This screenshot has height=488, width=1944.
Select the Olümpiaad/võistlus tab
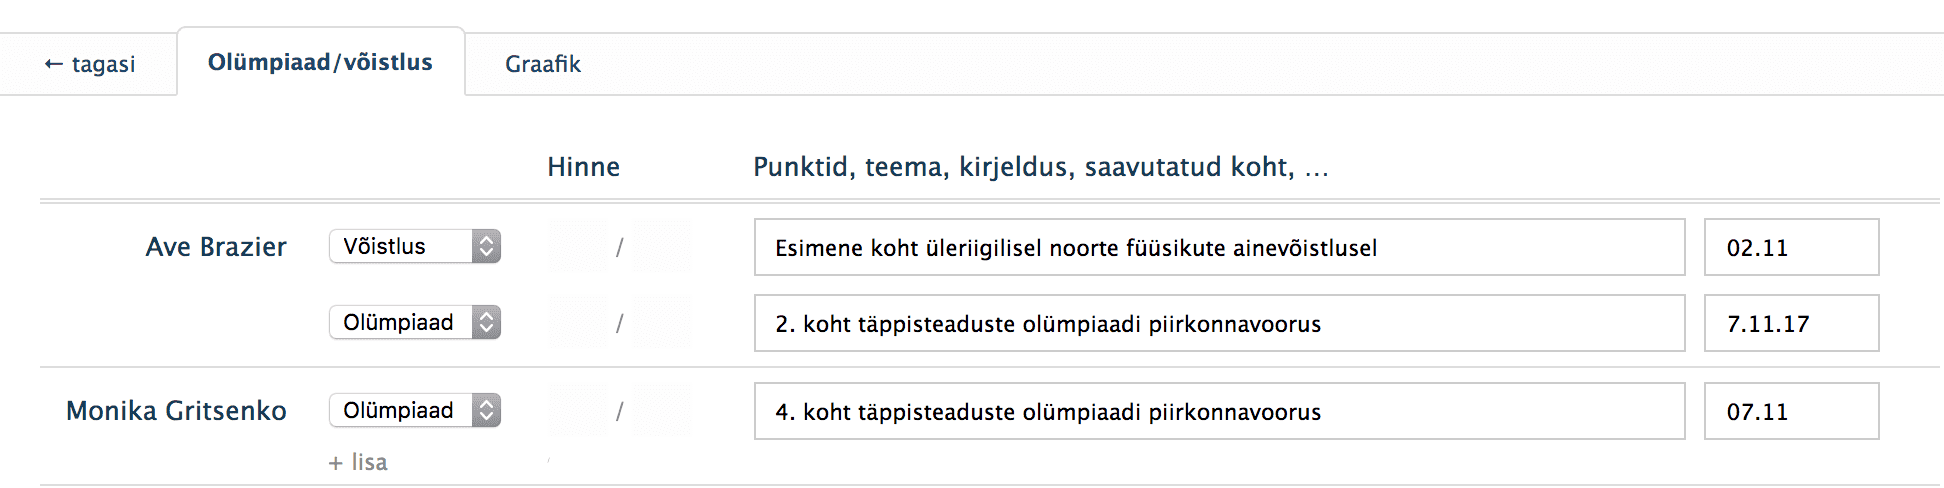(x=320, y=62)
